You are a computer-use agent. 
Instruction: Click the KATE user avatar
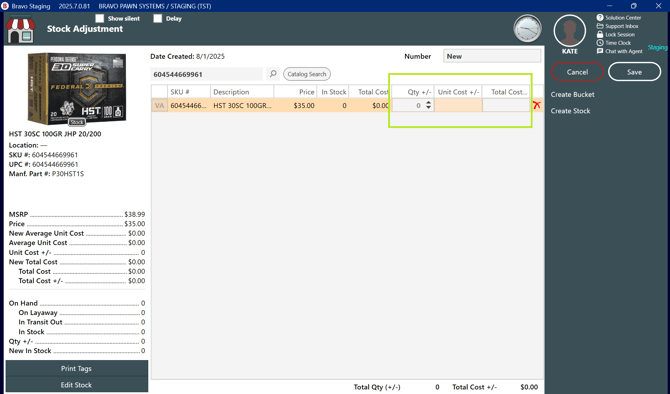pyautogui.click(x=570, y=31)
